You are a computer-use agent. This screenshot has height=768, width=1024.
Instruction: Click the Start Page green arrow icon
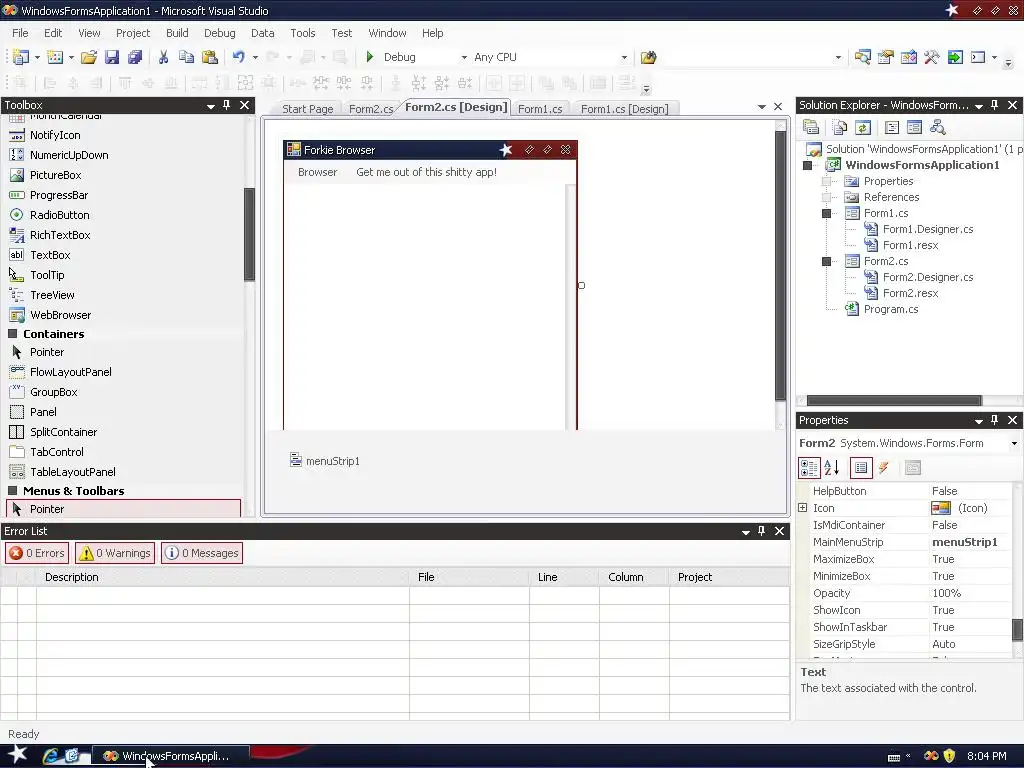955,57
